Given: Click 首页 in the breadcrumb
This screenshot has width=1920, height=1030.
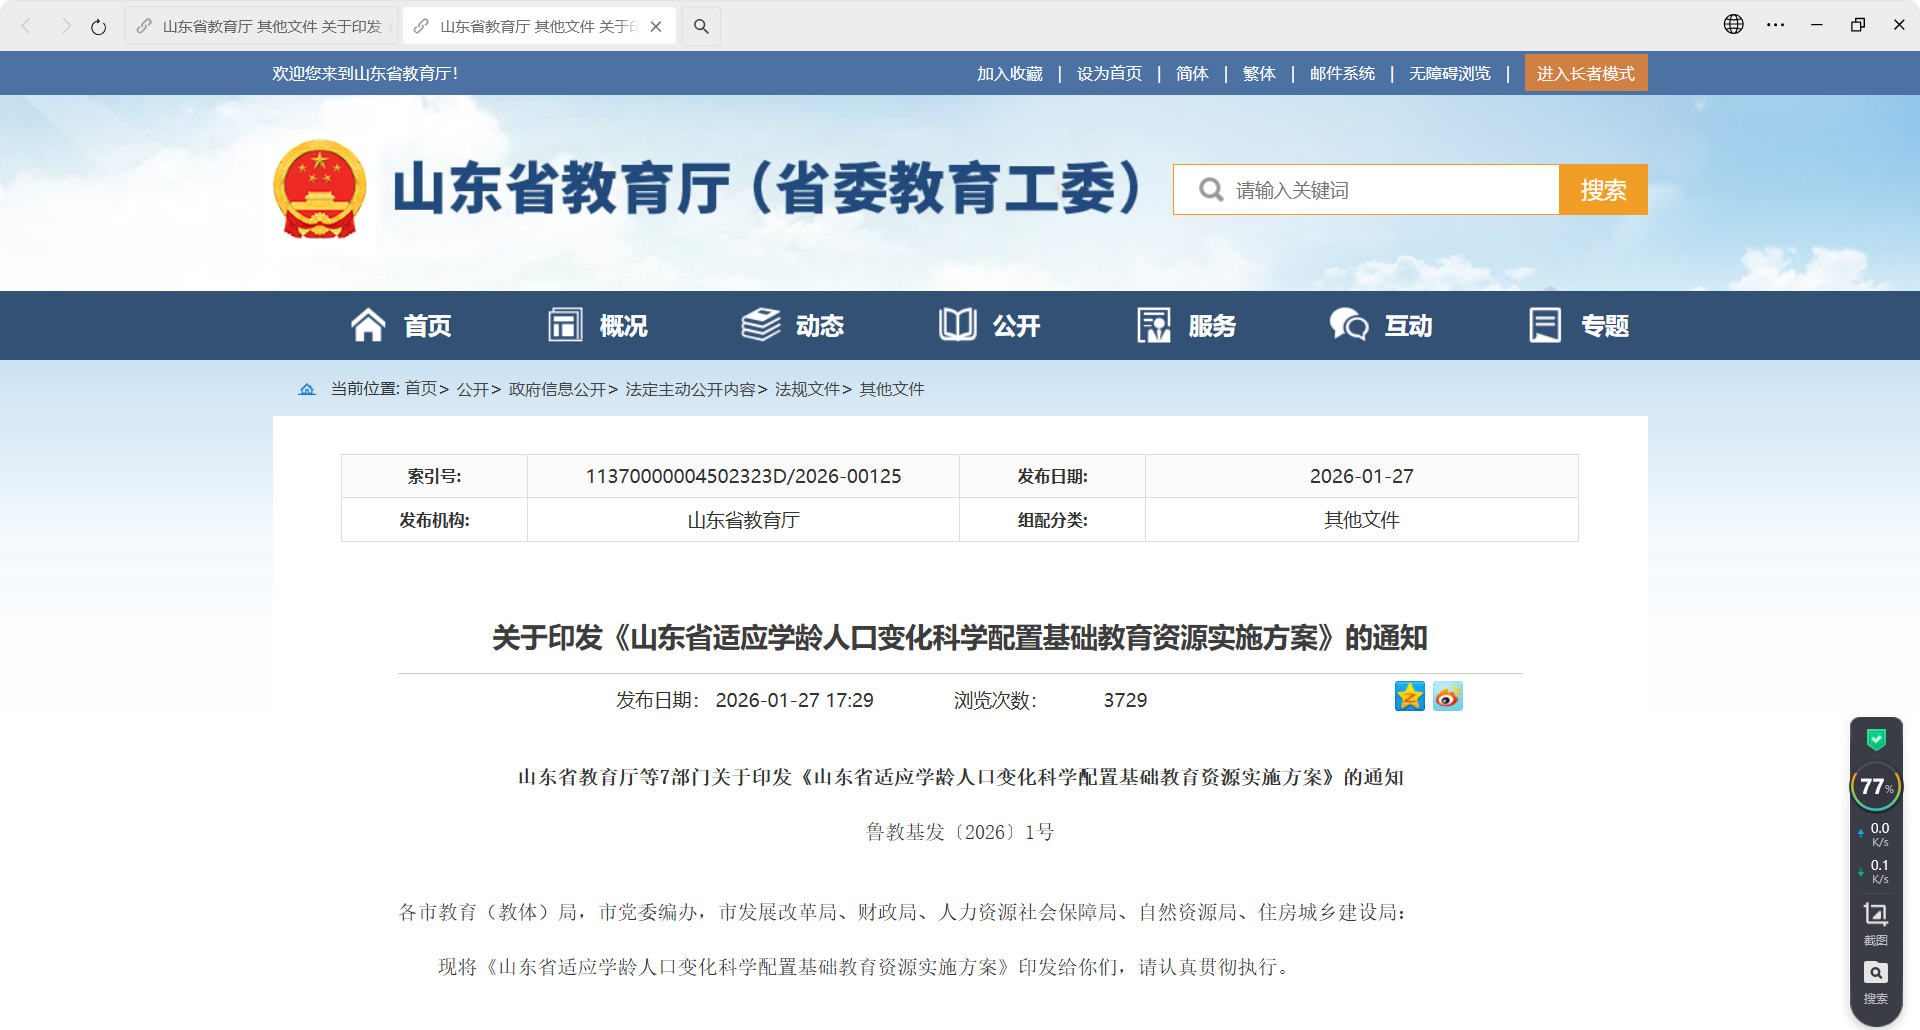Looking at the screenshot, I should tap(421, 389).
